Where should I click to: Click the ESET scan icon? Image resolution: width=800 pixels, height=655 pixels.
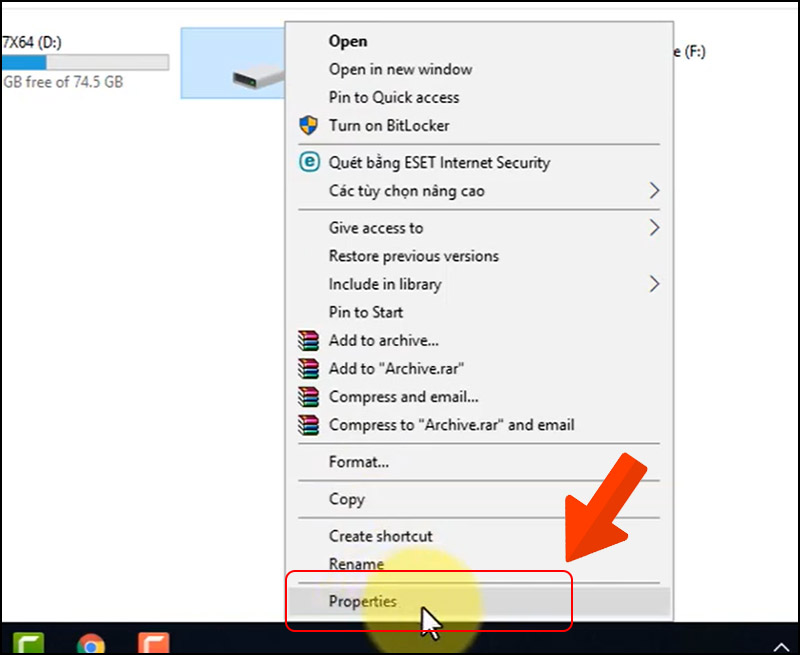pyautogui.click(x=309, y=162)
